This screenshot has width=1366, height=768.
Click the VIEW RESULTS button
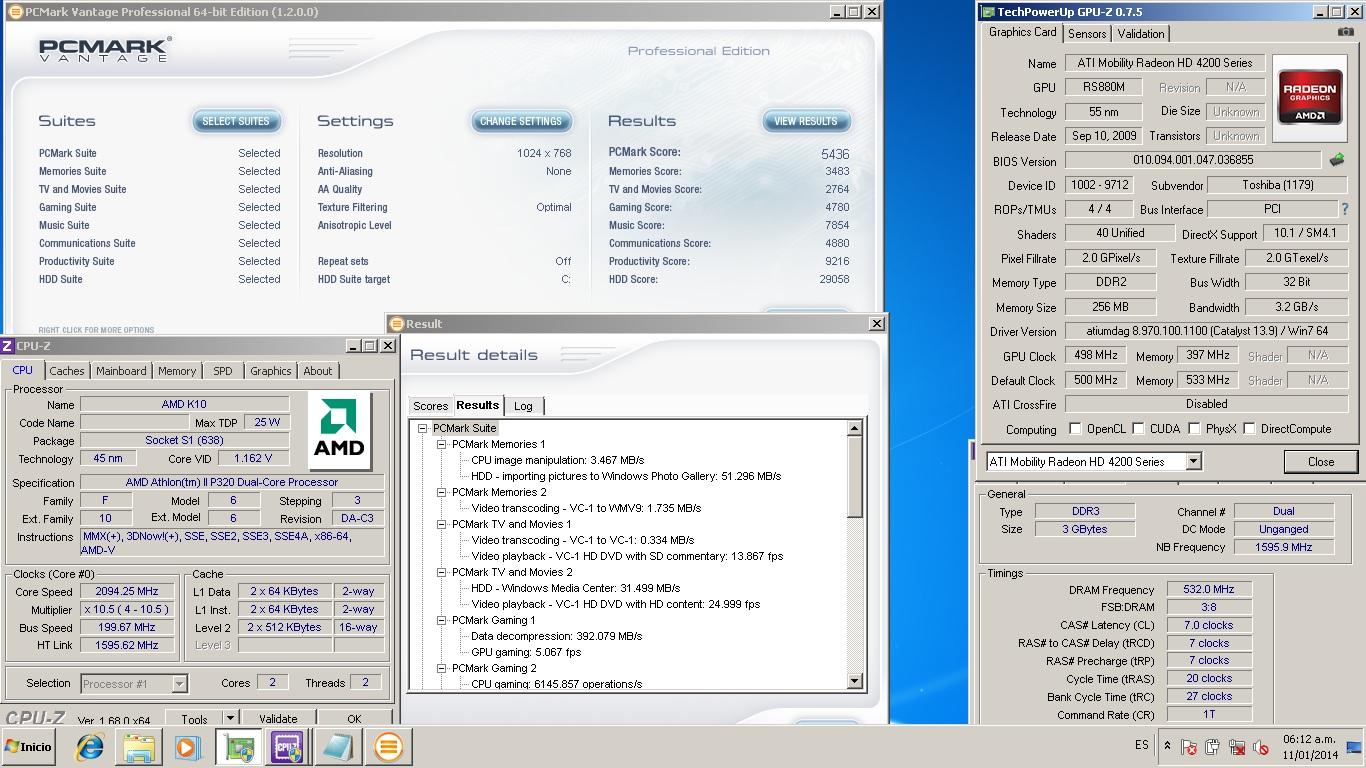tap(806, 121)
